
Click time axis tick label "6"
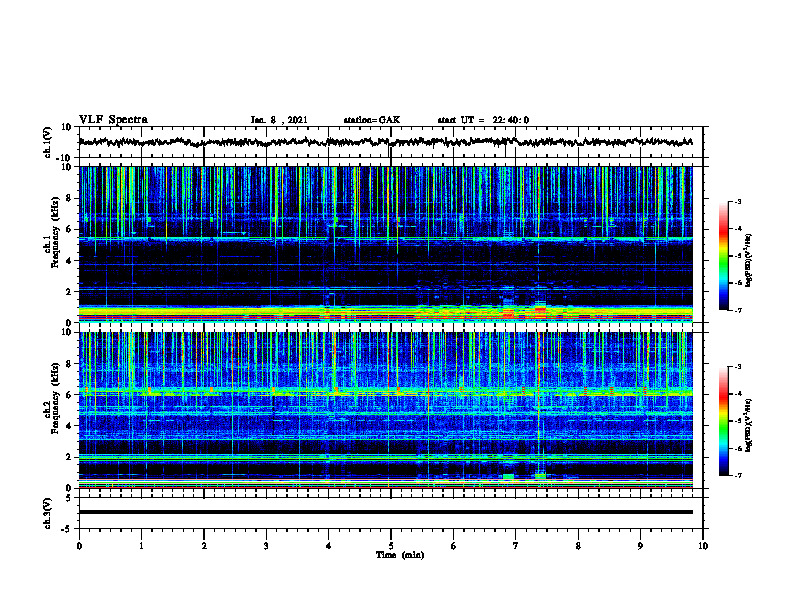[453, 546]
